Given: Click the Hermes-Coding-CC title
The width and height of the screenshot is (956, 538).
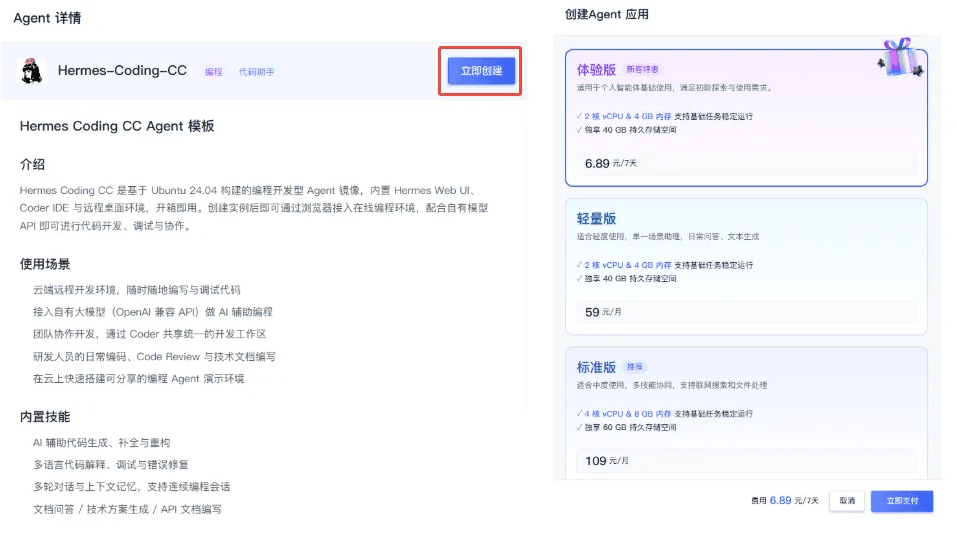Looking at the screenshot, I should pos(122,71).
